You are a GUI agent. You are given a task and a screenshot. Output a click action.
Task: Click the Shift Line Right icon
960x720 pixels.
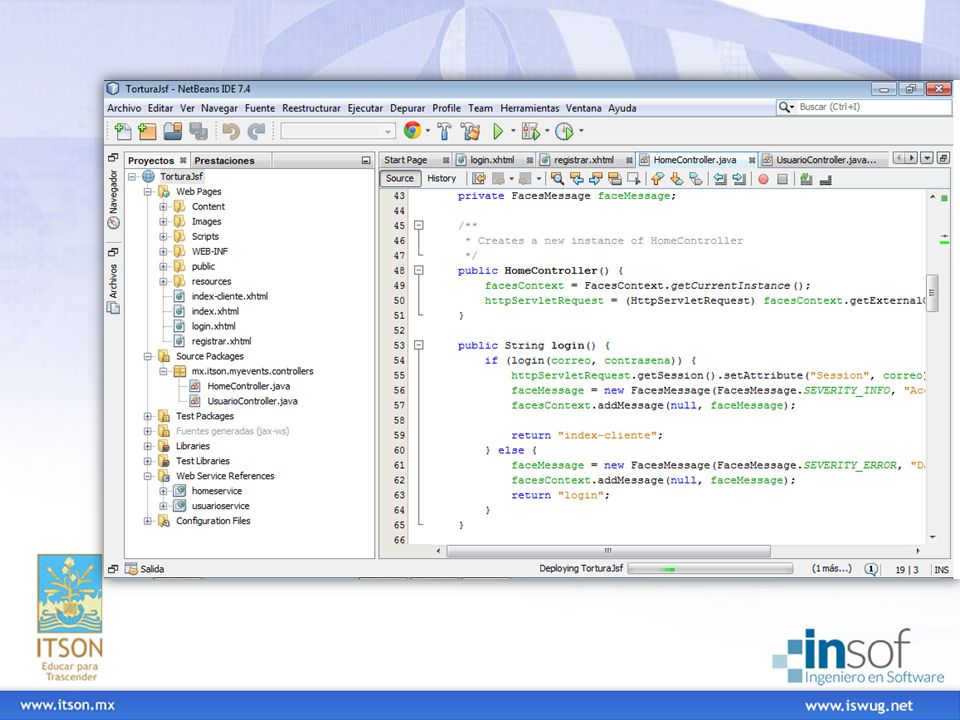(739, 179)
